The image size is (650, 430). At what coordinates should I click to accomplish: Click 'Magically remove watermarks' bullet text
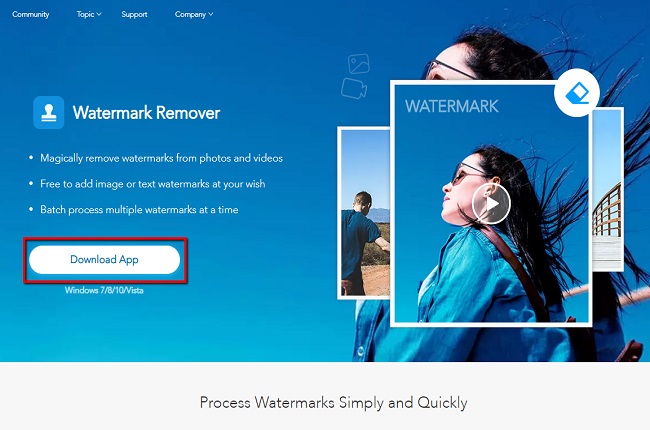161,158
